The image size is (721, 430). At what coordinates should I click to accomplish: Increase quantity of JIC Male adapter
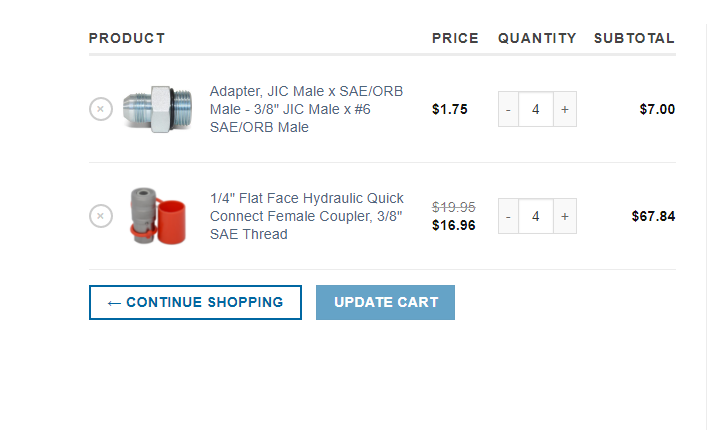pos(565,109)
